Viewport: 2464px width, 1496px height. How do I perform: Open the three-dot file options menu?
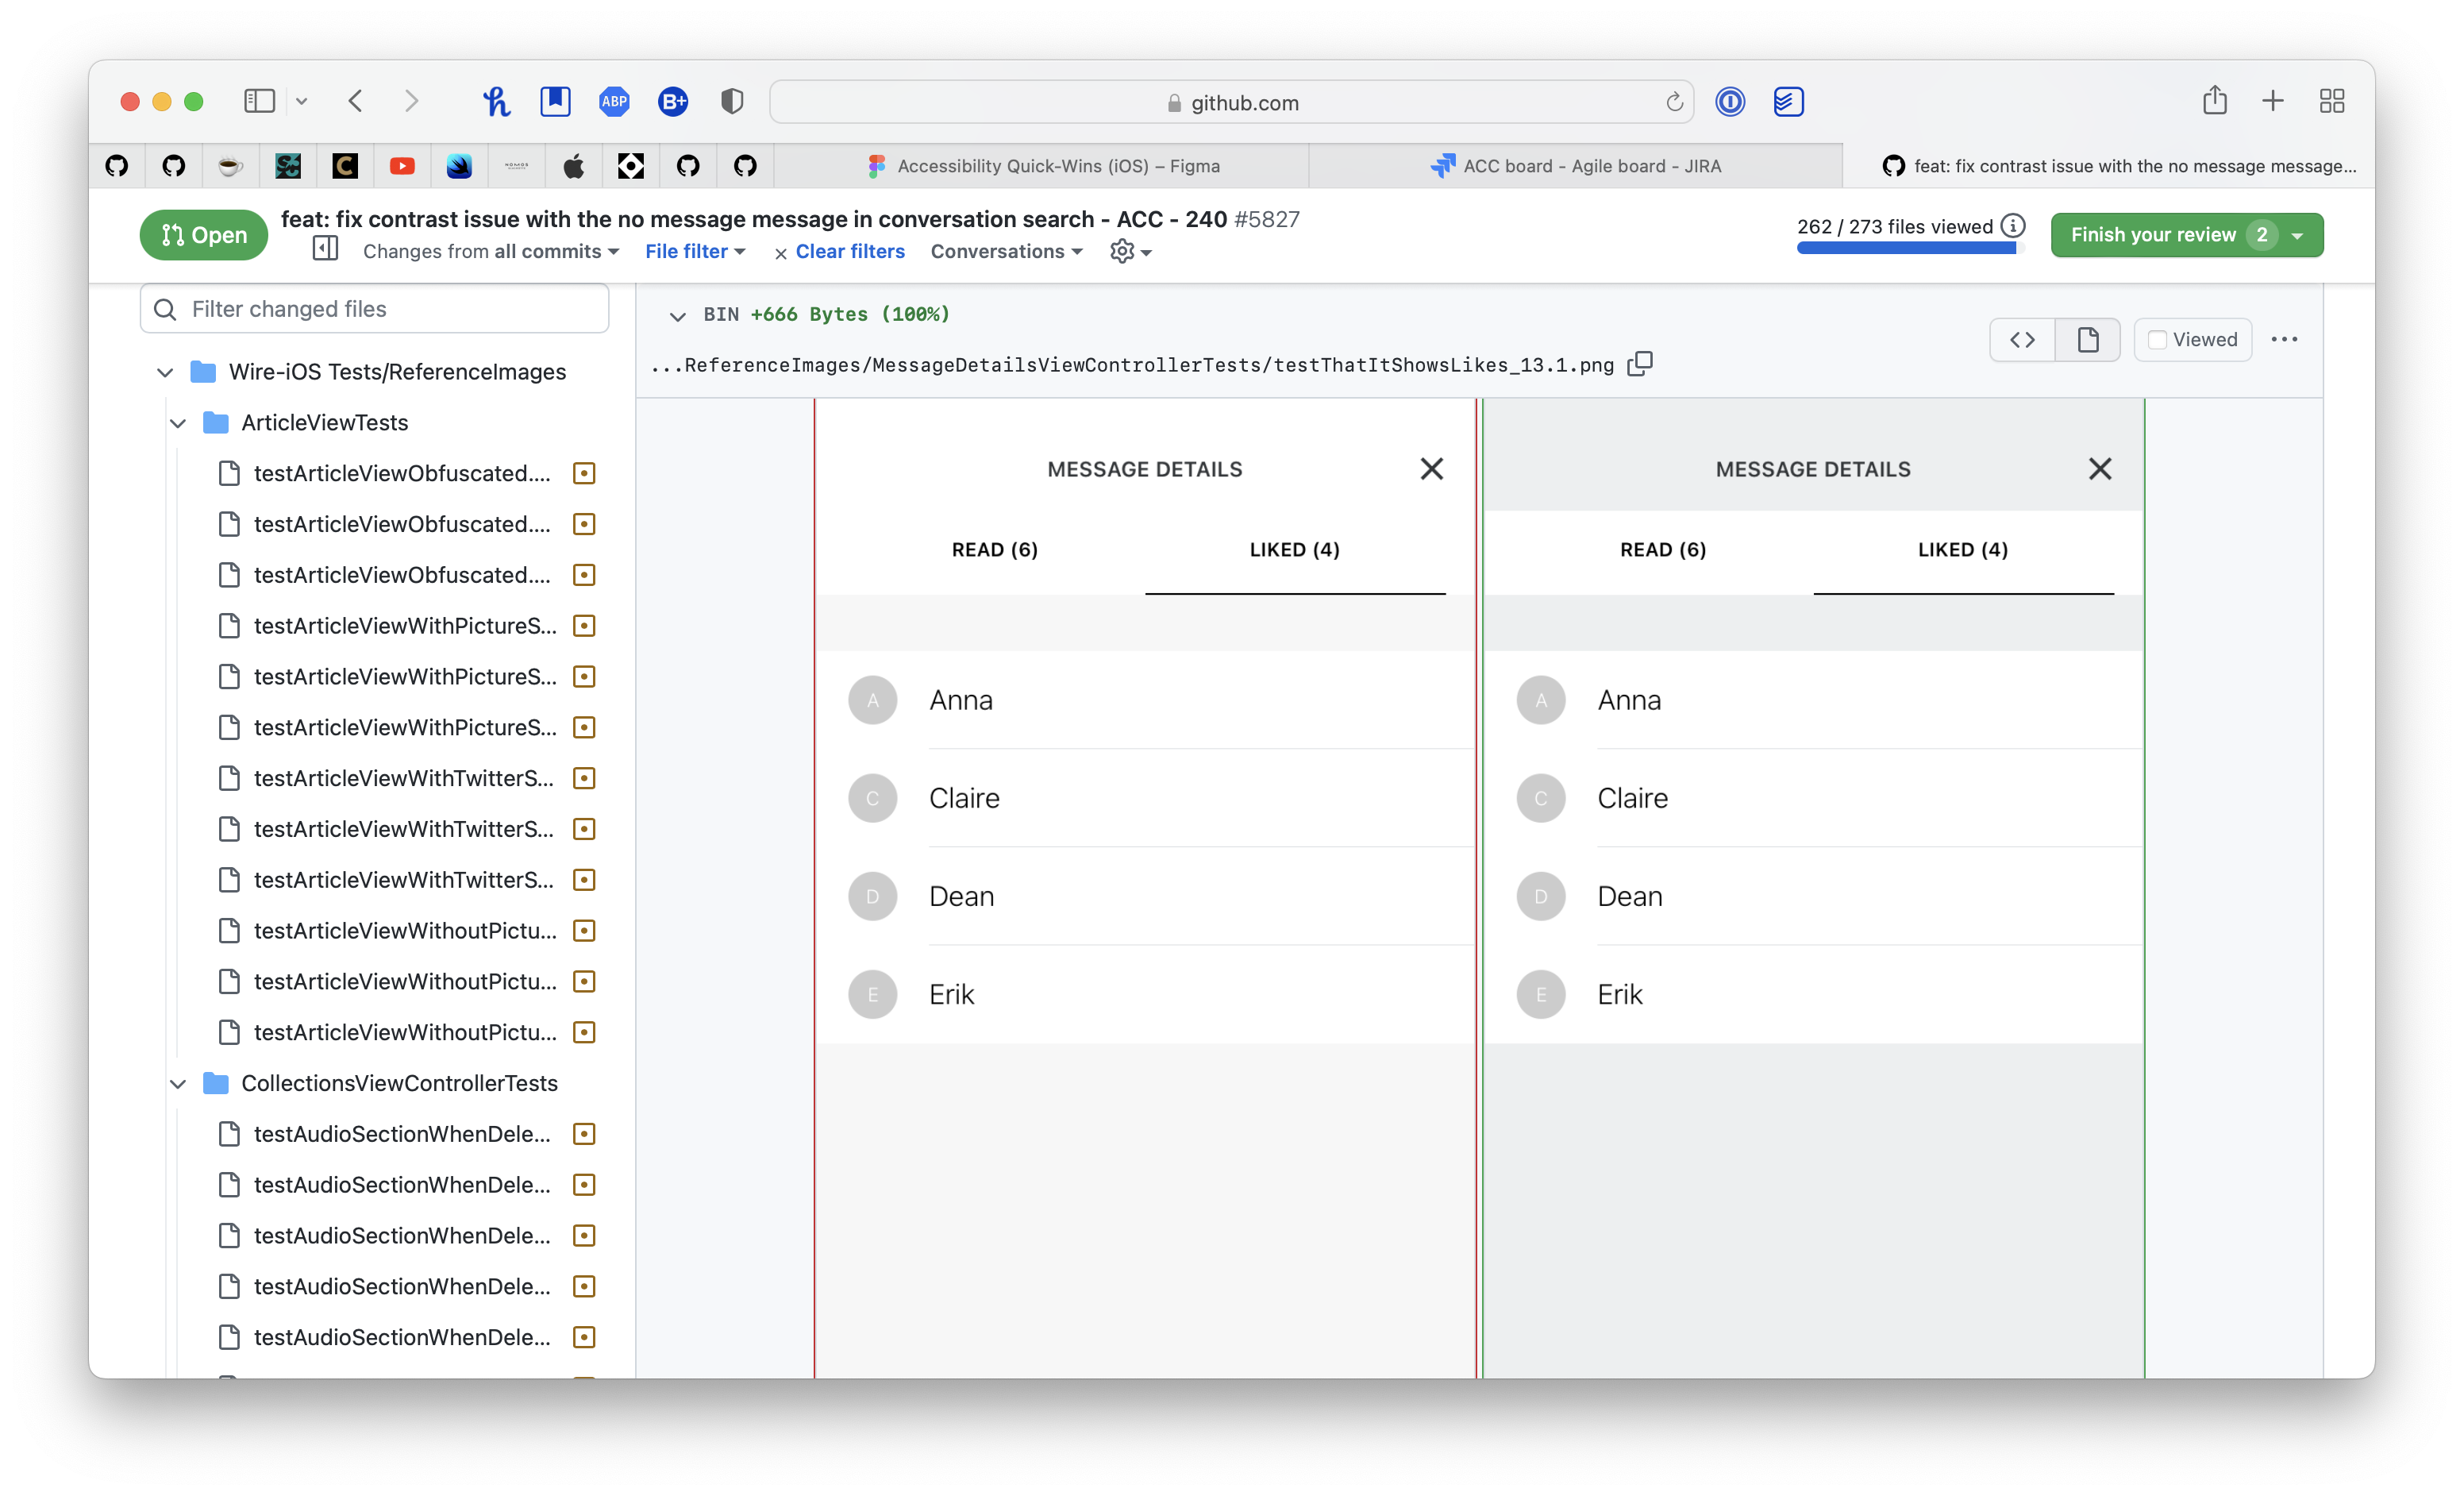click(2284, 340)
